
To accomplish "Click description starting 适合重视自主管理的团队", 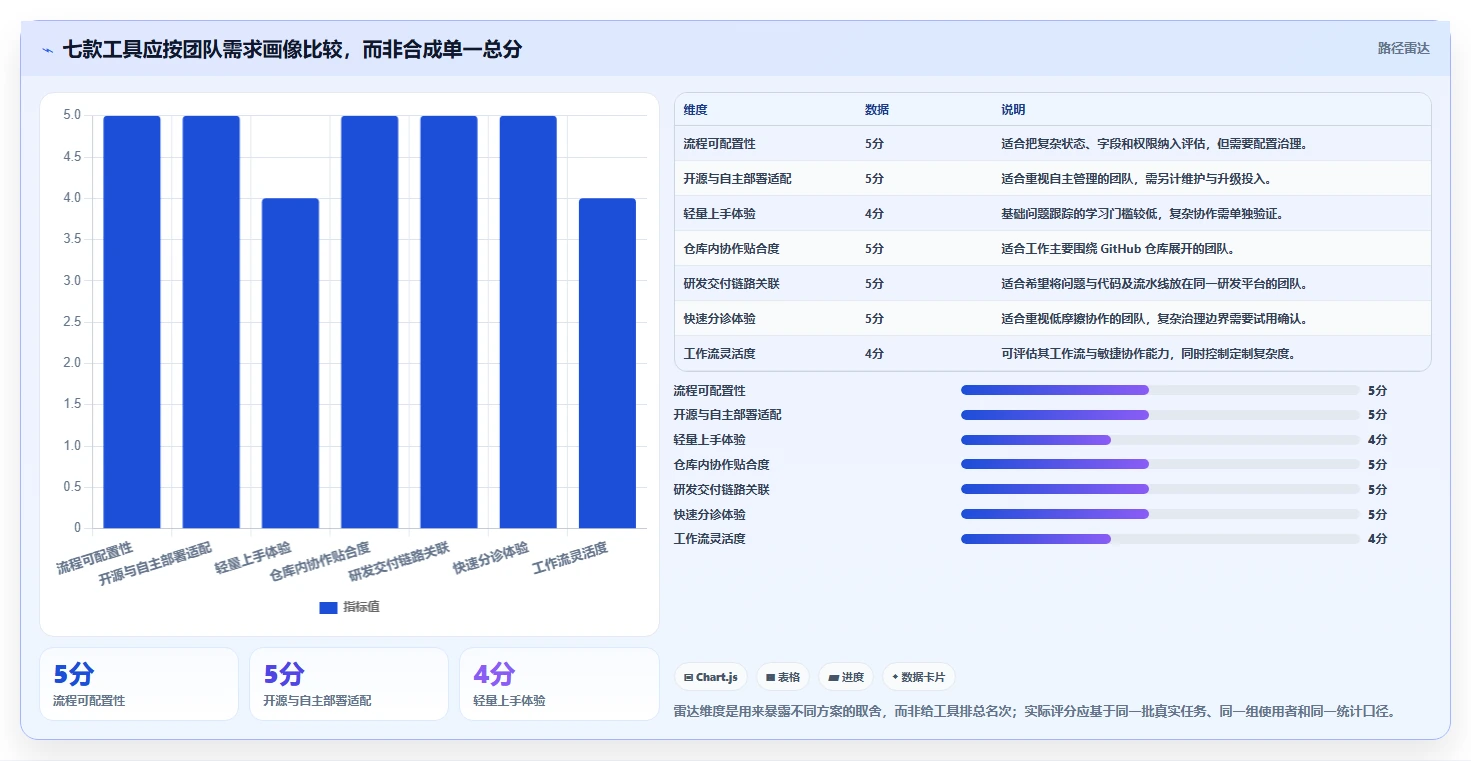I will [1136, 179].
